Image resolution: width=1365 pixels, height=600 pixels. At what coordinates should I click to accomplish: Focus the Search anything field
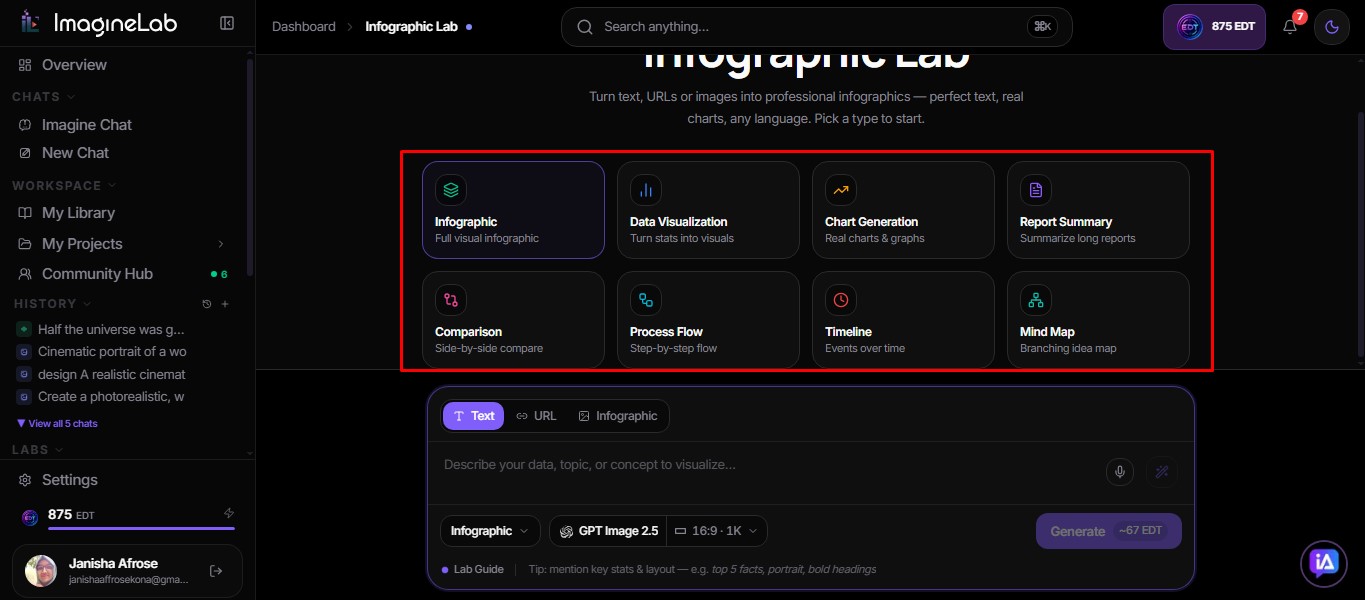[816, 27]
